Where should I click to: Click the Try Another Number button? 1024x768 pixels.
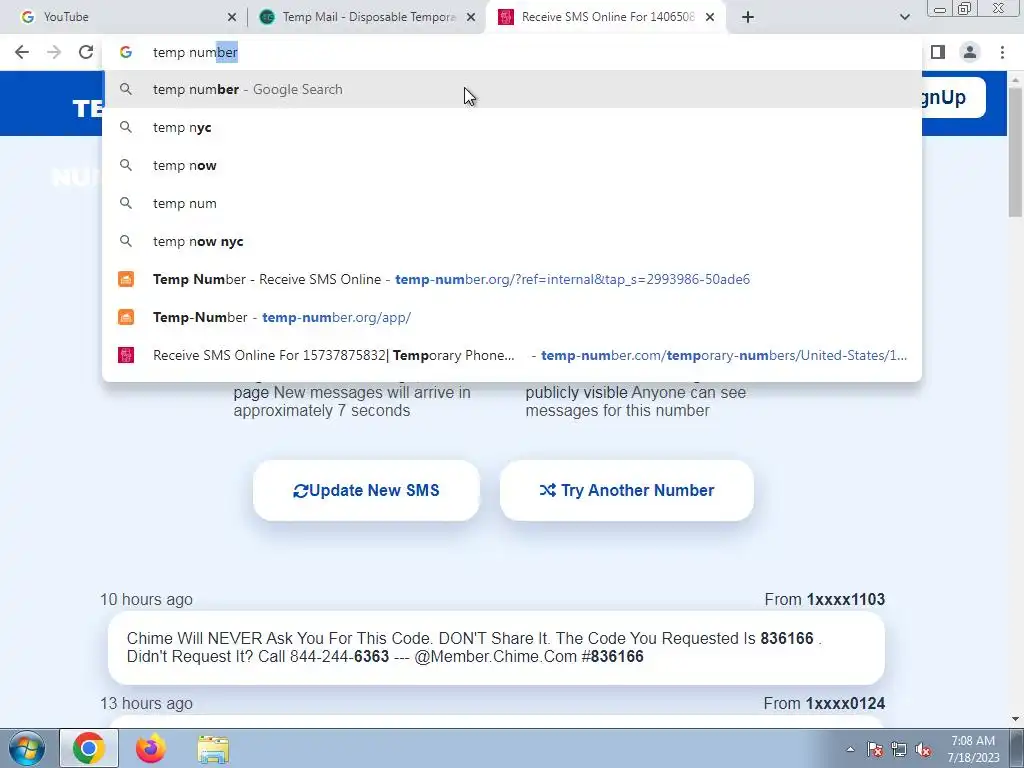tap(627, 490)
